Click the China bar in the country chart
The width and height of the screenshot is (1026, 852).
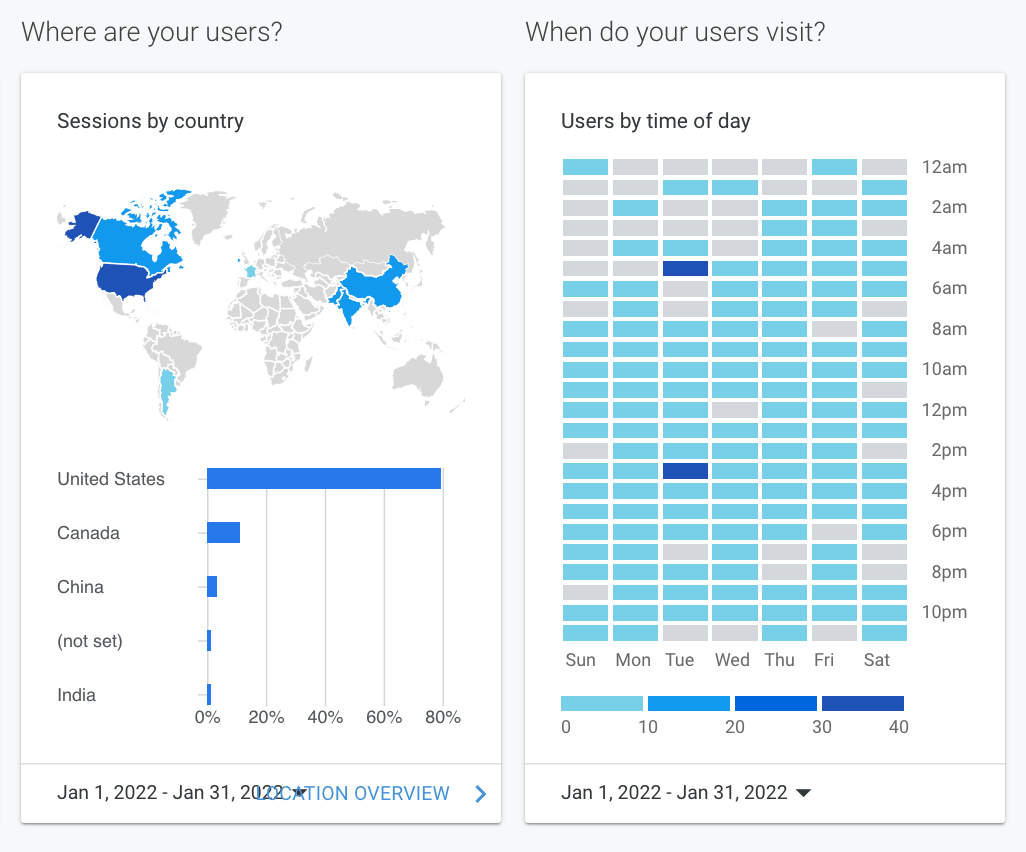[x=212, y=586]
